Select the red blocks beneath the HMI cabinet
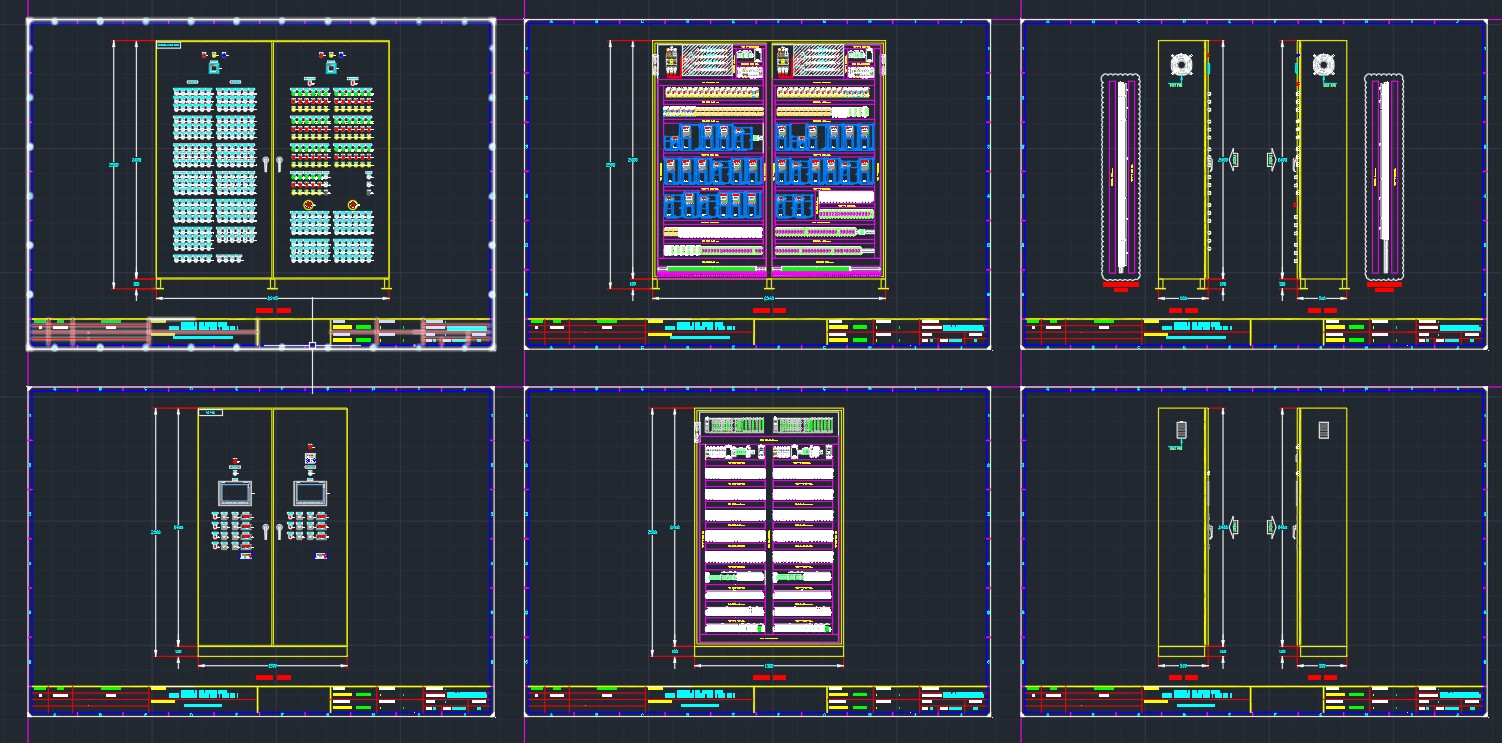Viewport: 1502px width, 743px height. [x=273, y=678]
